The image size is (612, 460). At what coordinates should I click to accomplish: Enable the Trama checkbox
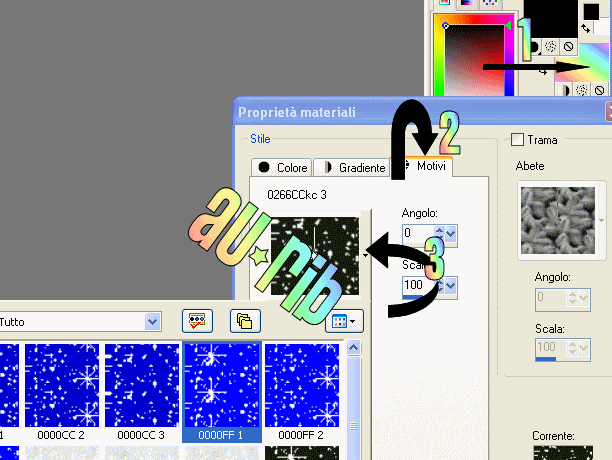click(518, 140)
